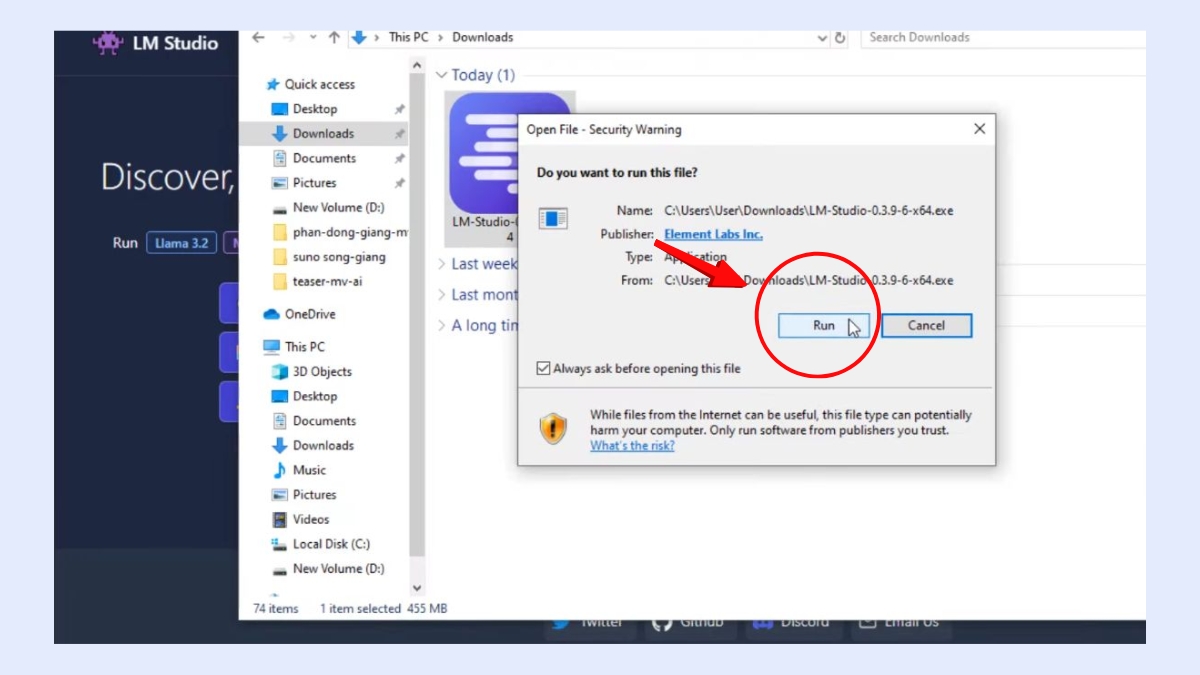Click the Llama 3.2 tag on webpage
The image size is (1200, 675).
click(181, 243)
